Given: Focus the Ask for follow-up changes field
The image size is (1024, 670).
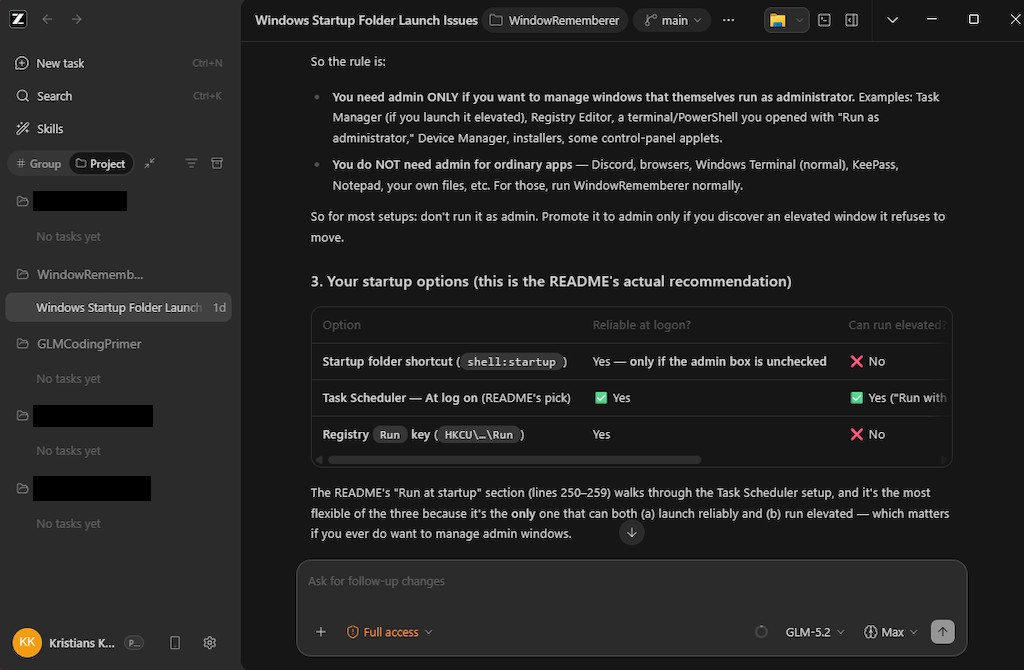Looking at the screenshot, I should click(632, 581).
